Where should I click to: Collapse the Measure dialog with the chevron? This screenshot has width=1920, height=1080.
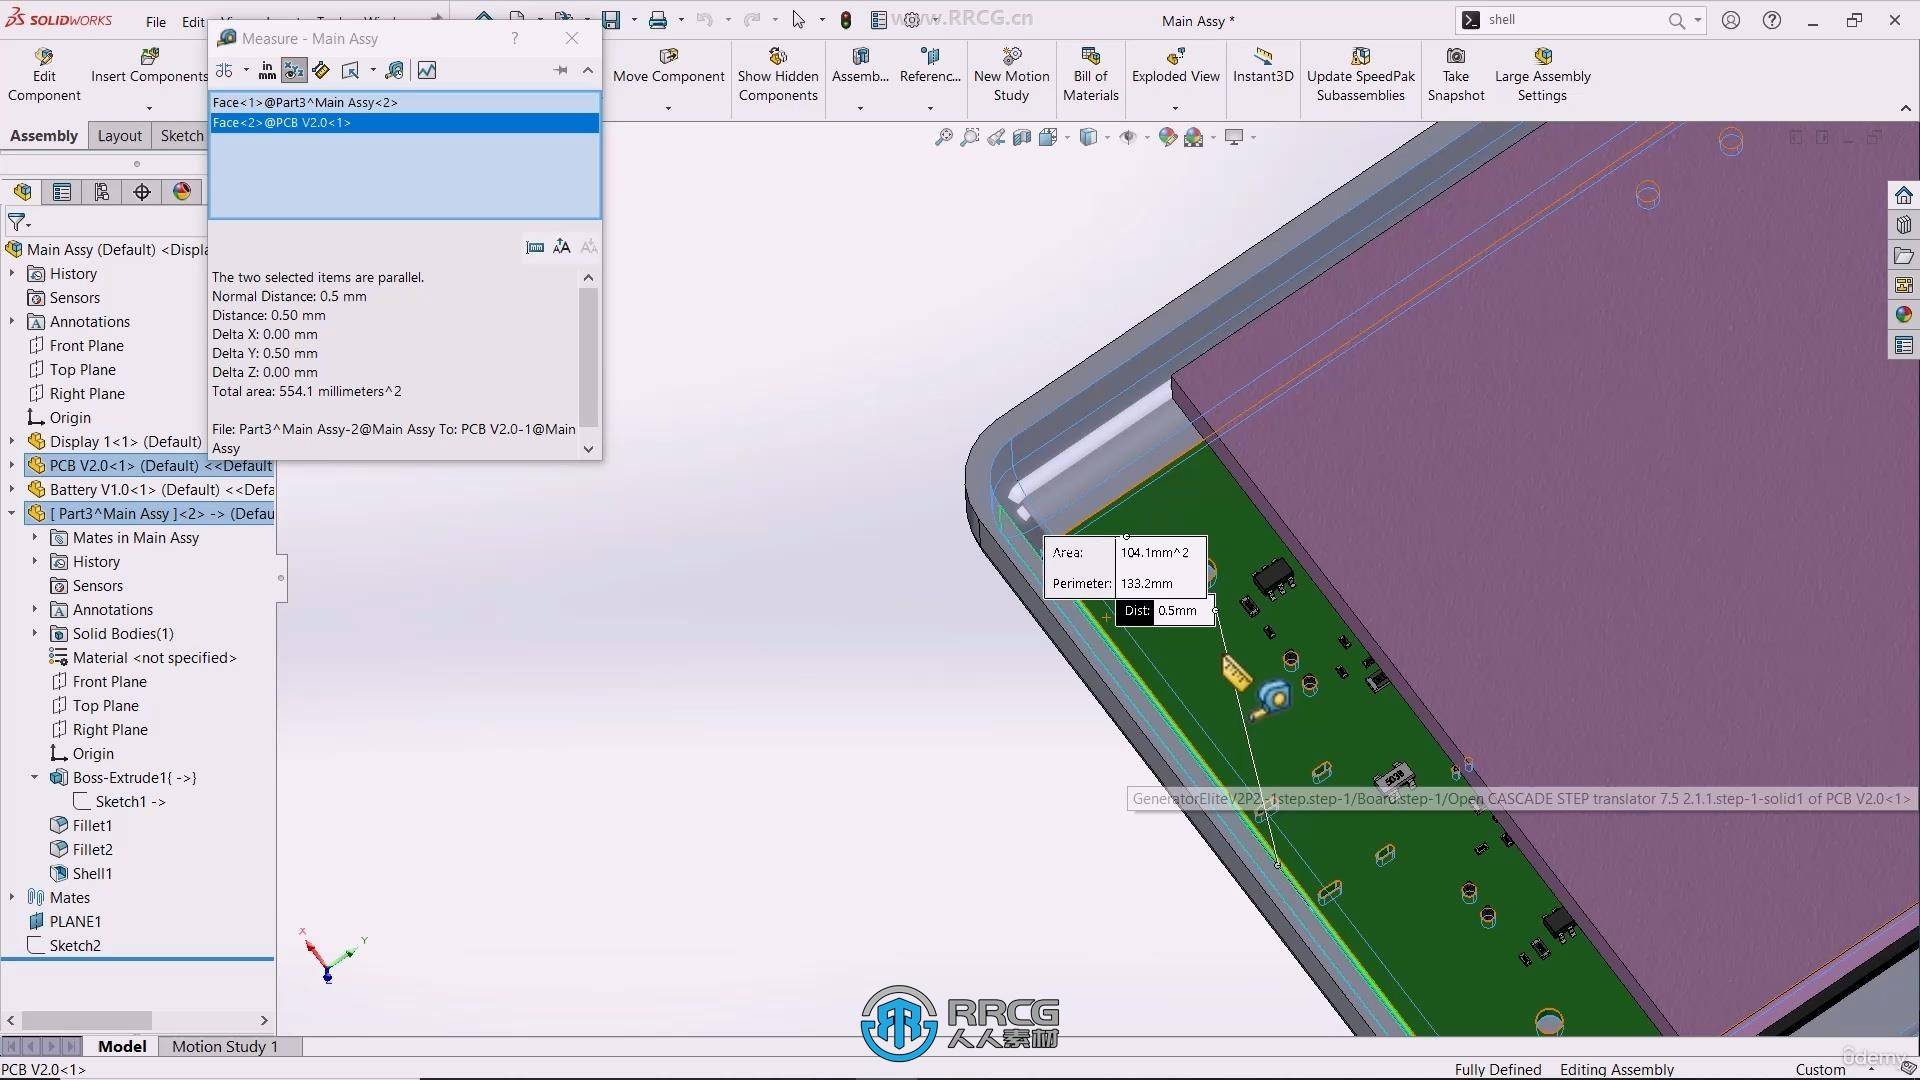(588, 70)
